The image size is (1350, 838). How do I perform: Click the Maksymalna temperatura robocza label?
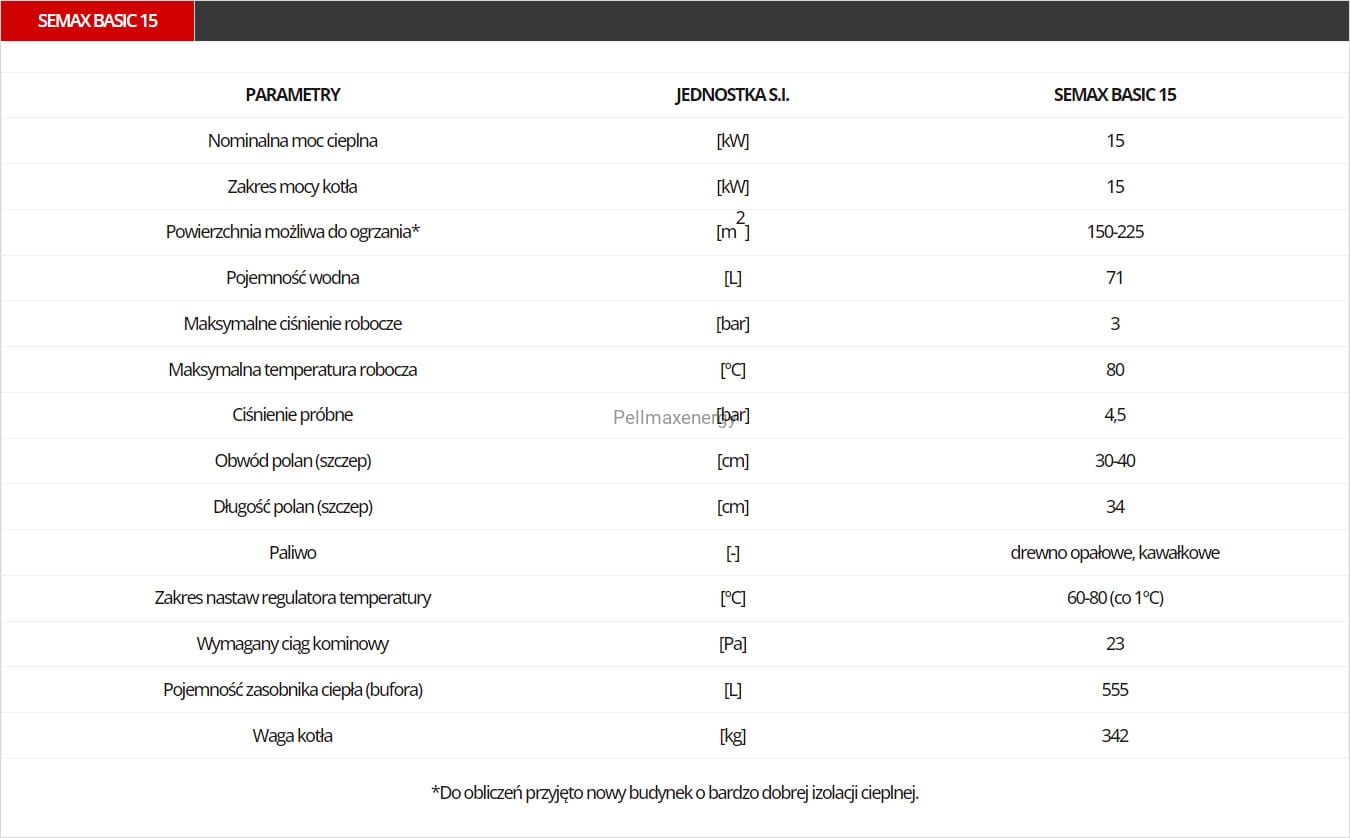(x=293, y=370)
